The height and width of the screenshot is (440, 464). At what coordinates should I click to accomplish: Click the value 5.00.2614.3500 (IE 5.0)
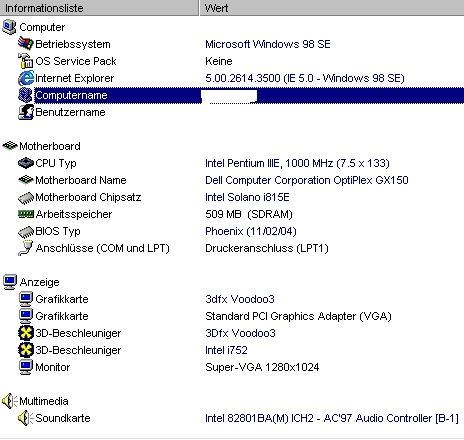(x=305, y=78)
